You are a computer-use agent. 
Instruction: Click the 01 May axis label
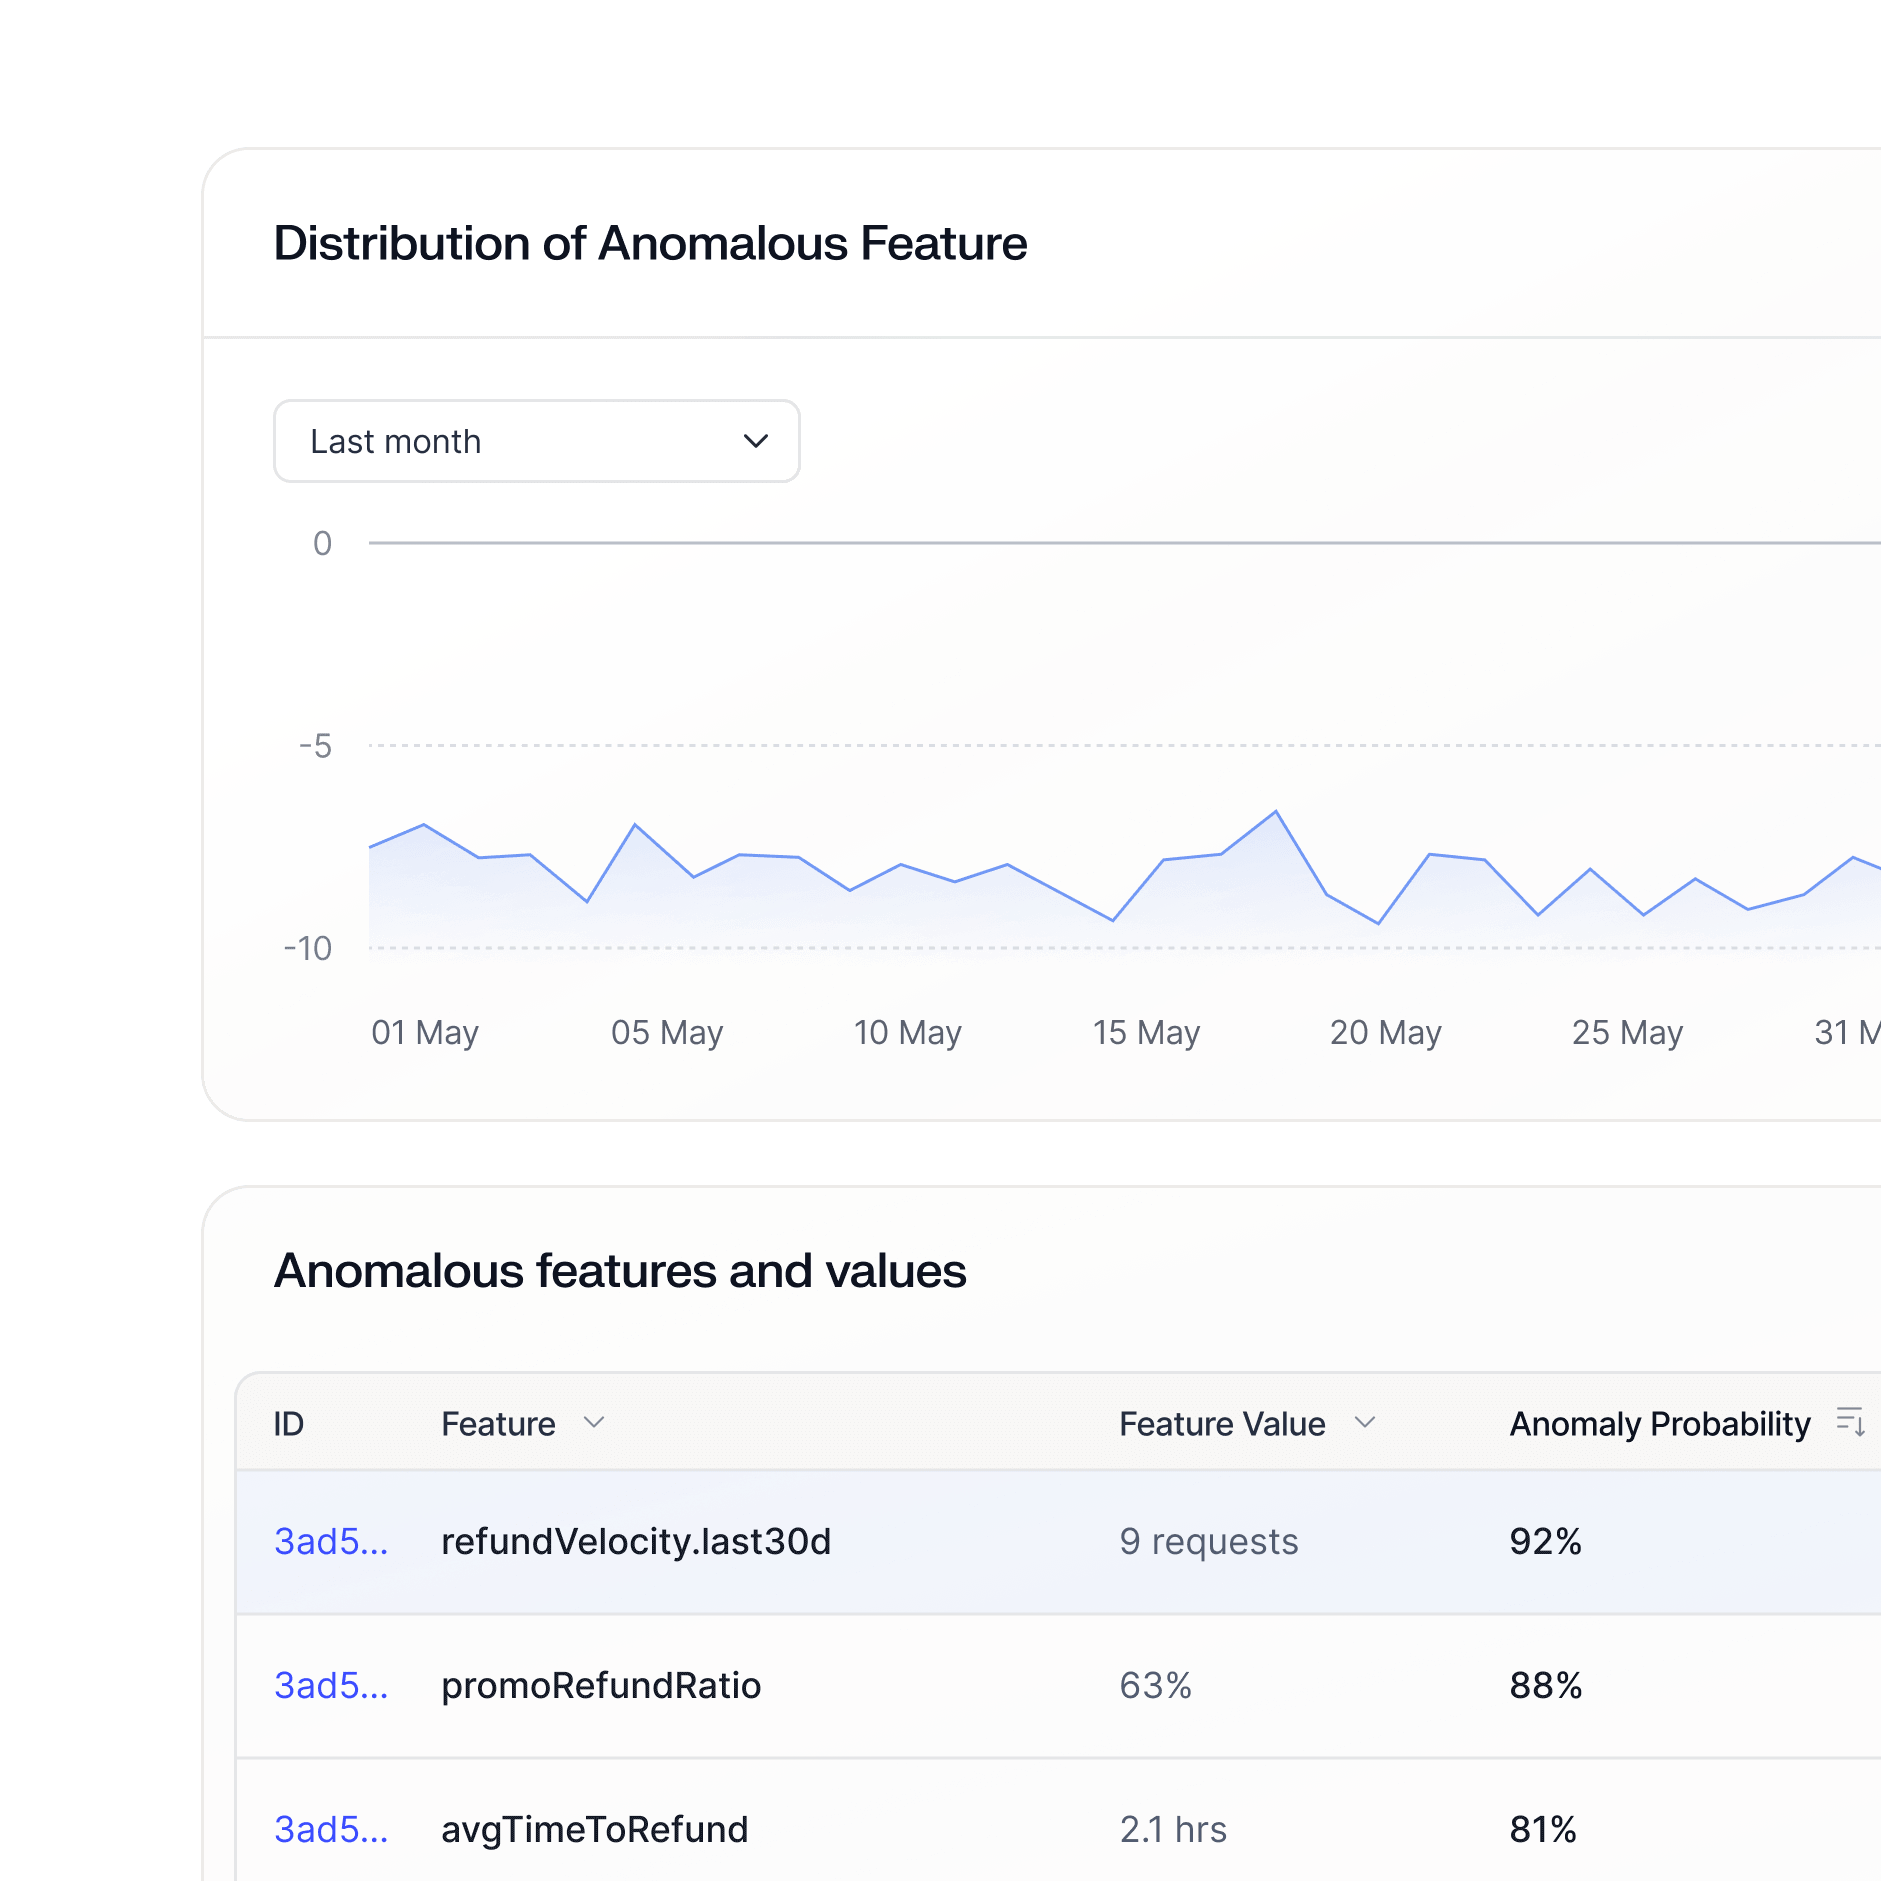(x=425, y=1032)
